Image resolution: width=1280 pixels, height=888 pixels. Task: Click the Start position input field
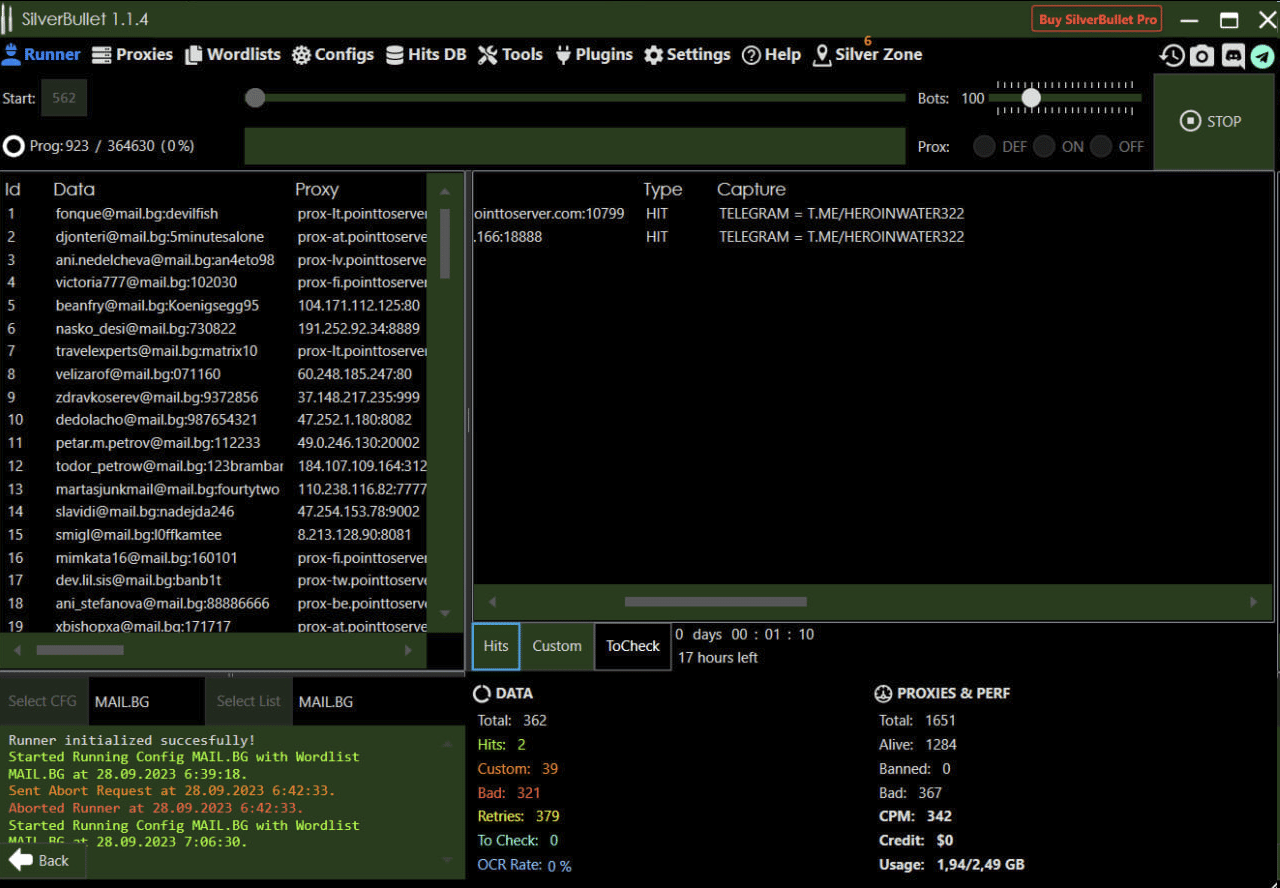(x=64, y=98)
